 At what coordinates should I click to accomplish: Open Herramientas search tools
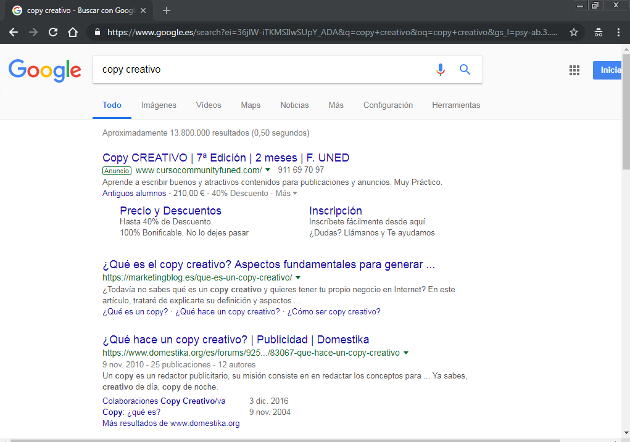[x=456, y=105]
